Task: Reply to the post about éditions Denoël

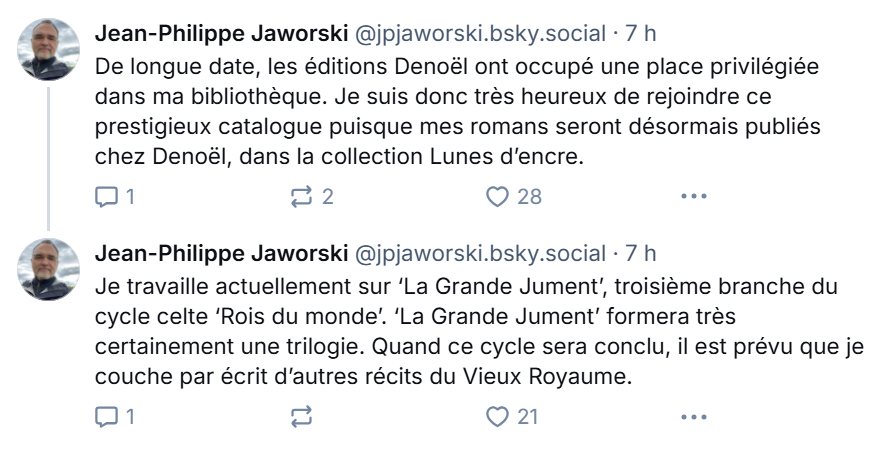Action: (107, 197)
